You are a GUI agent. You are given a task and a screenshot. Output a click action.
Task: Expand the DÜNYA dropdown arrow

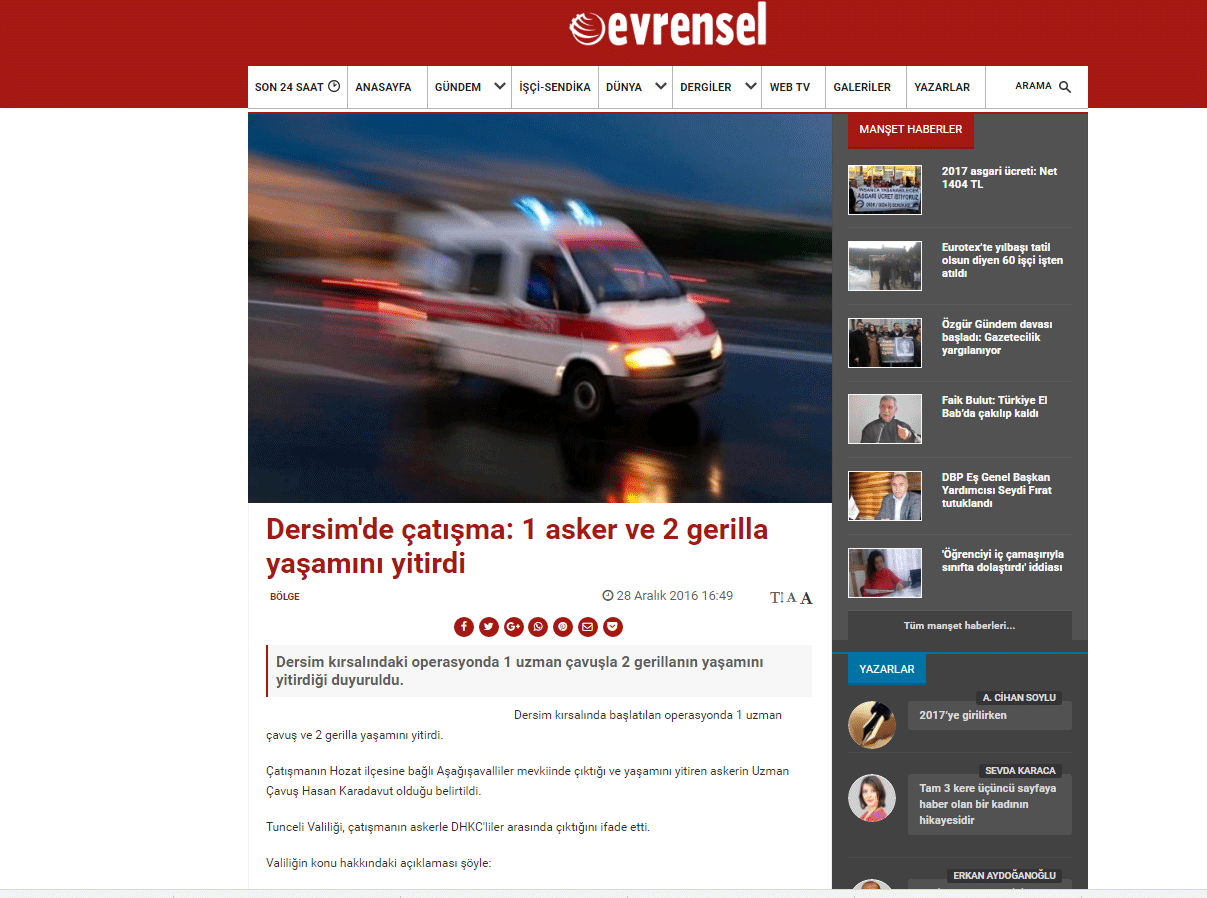660,87
